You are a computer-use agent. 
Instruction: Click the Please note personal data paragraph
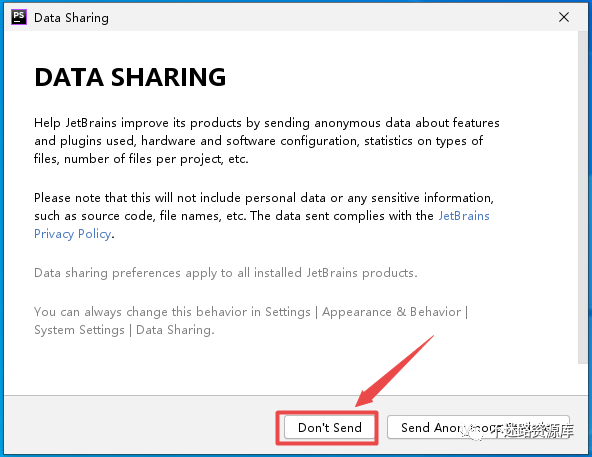click(264, 216)
